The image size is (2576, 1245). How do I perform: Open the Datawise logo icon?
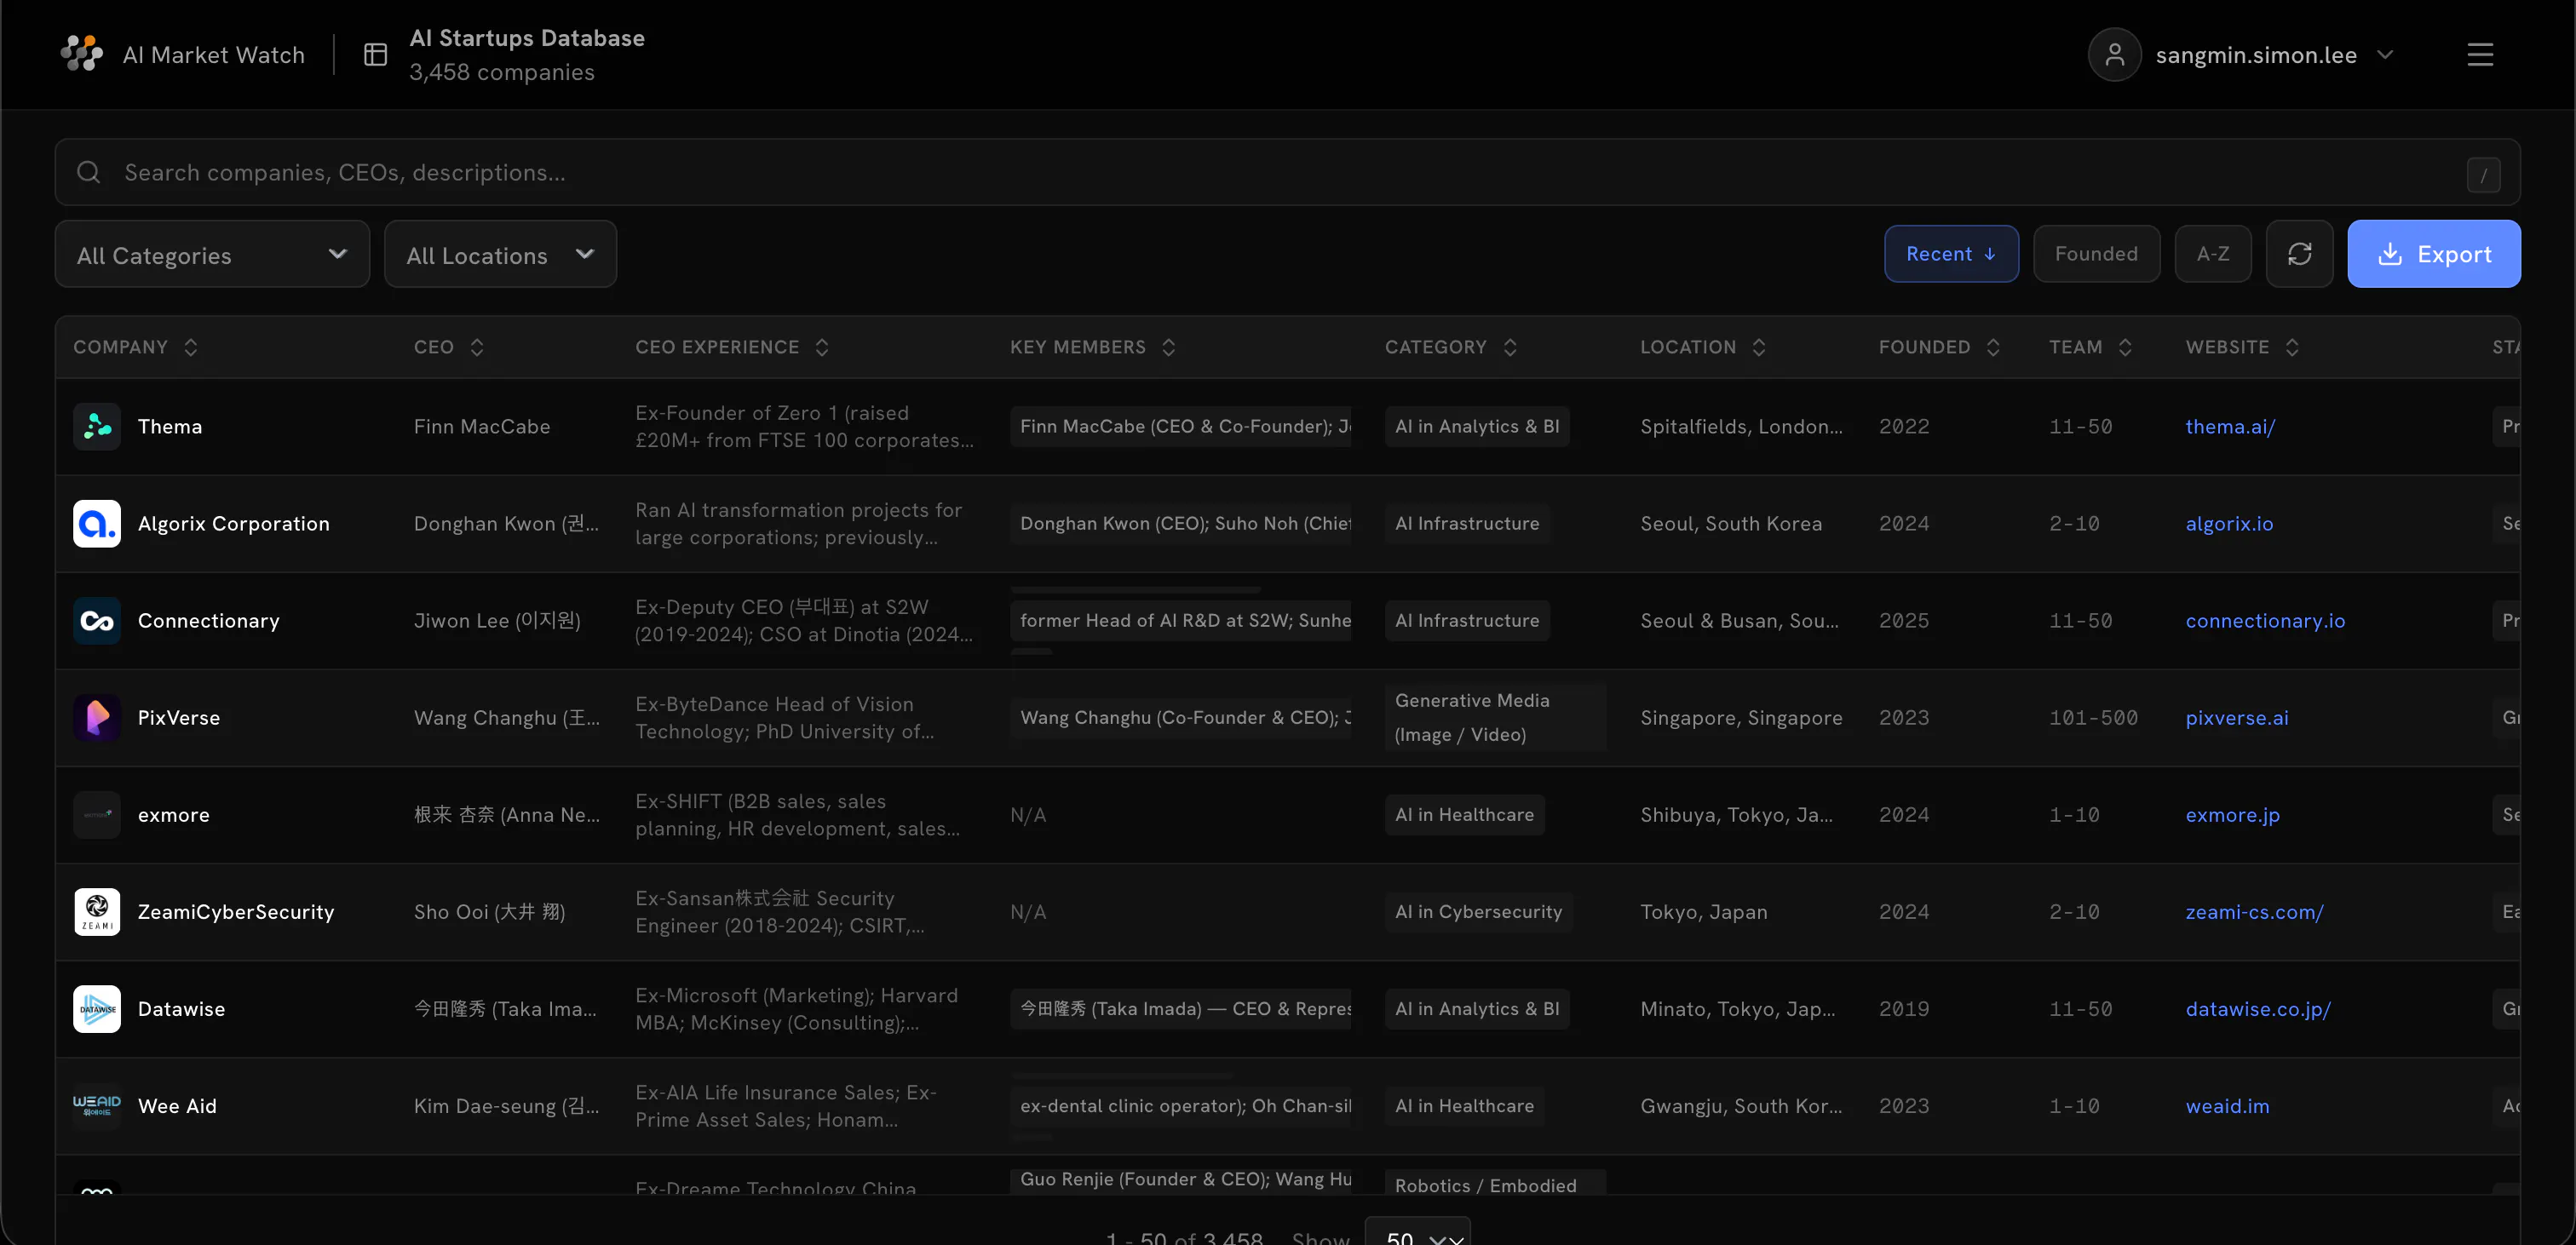coord(97,1008)
